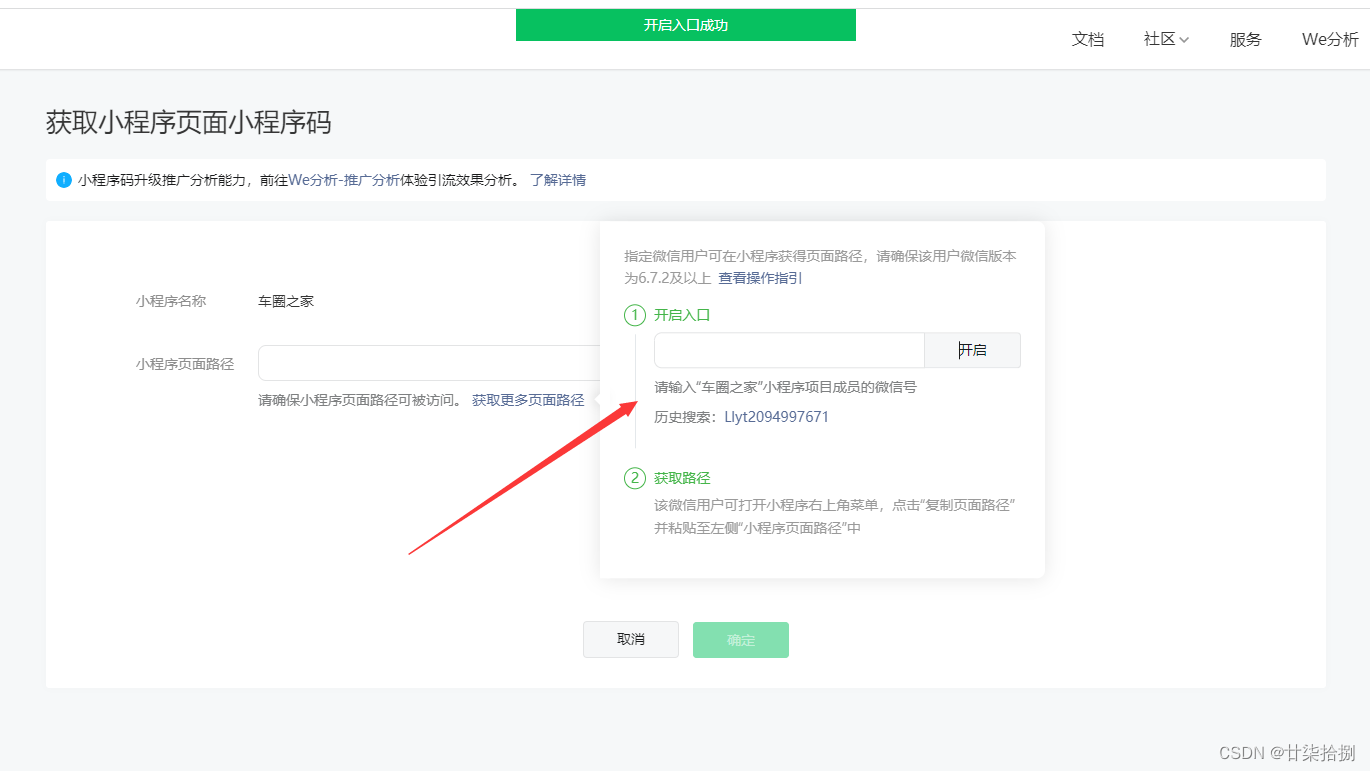Click the blue info icon in notice bar

pyautogui.click(x=64, y=180)
